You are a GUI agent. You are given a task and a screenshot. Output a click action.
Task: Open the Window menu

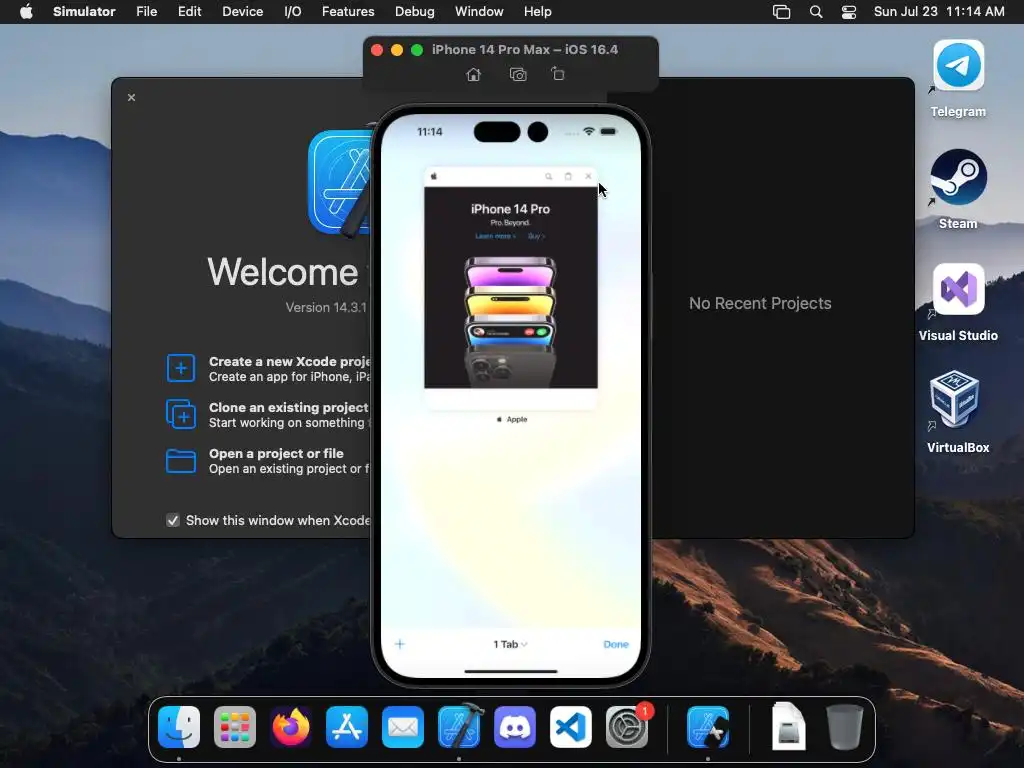pos(479,12)
